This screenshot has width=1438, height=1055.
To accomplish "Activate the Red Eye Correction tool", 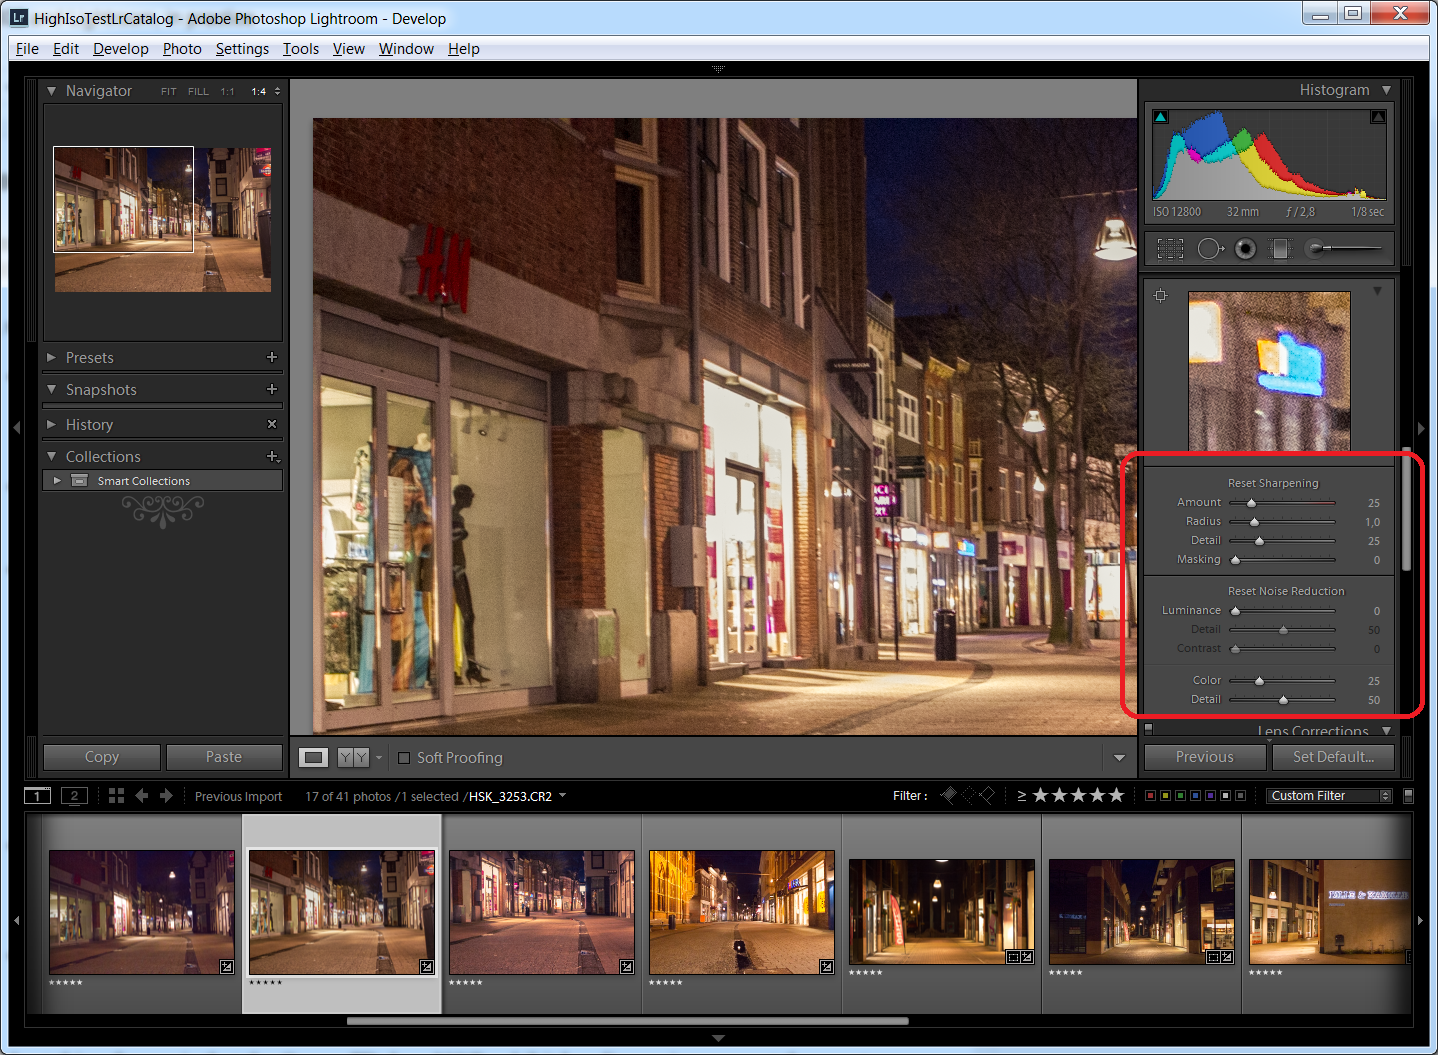I will [1245, 249].
